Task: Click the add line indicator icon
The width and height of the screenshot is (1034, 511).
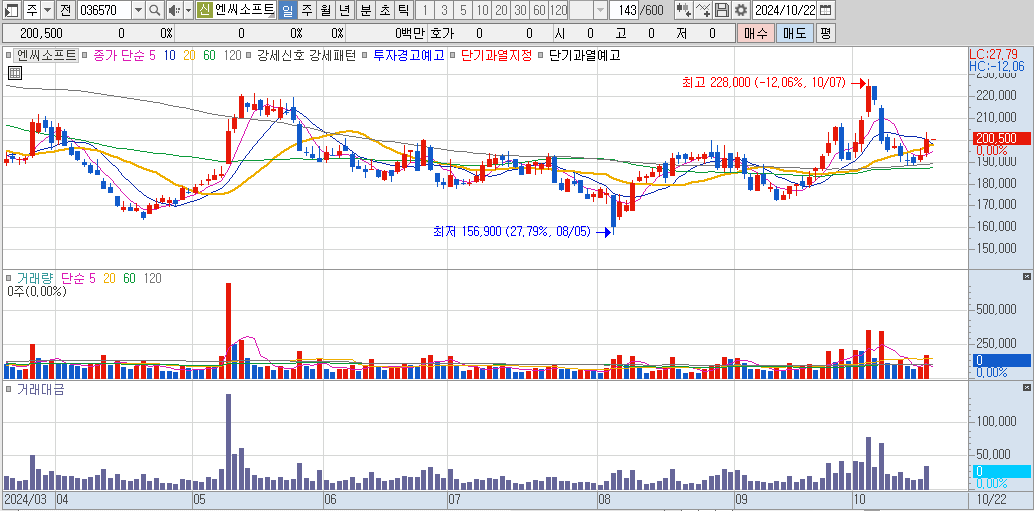Action: pos(704,10)
